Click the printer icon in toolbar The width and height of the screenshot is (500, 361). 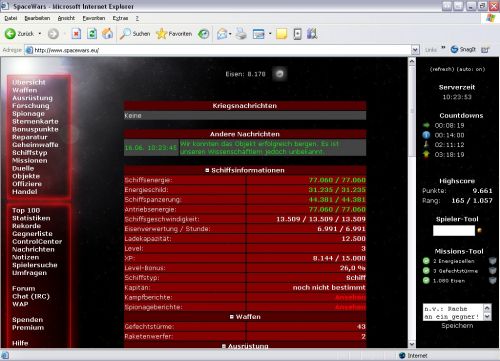point(241,34)
